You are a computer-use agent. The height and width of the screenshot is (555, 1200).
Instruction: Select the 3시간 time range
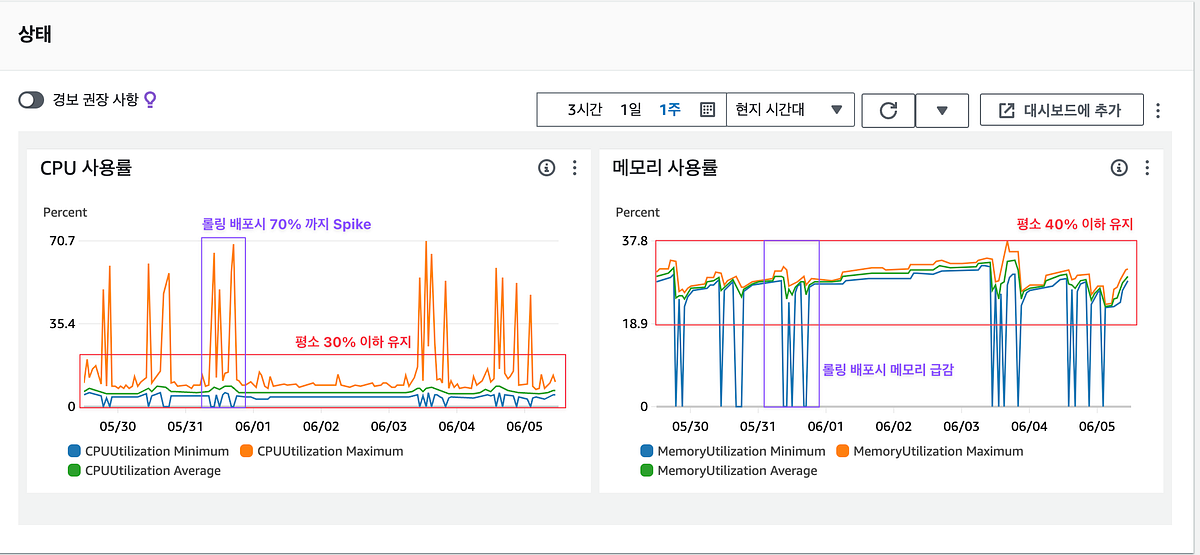(x=584, y=110)
